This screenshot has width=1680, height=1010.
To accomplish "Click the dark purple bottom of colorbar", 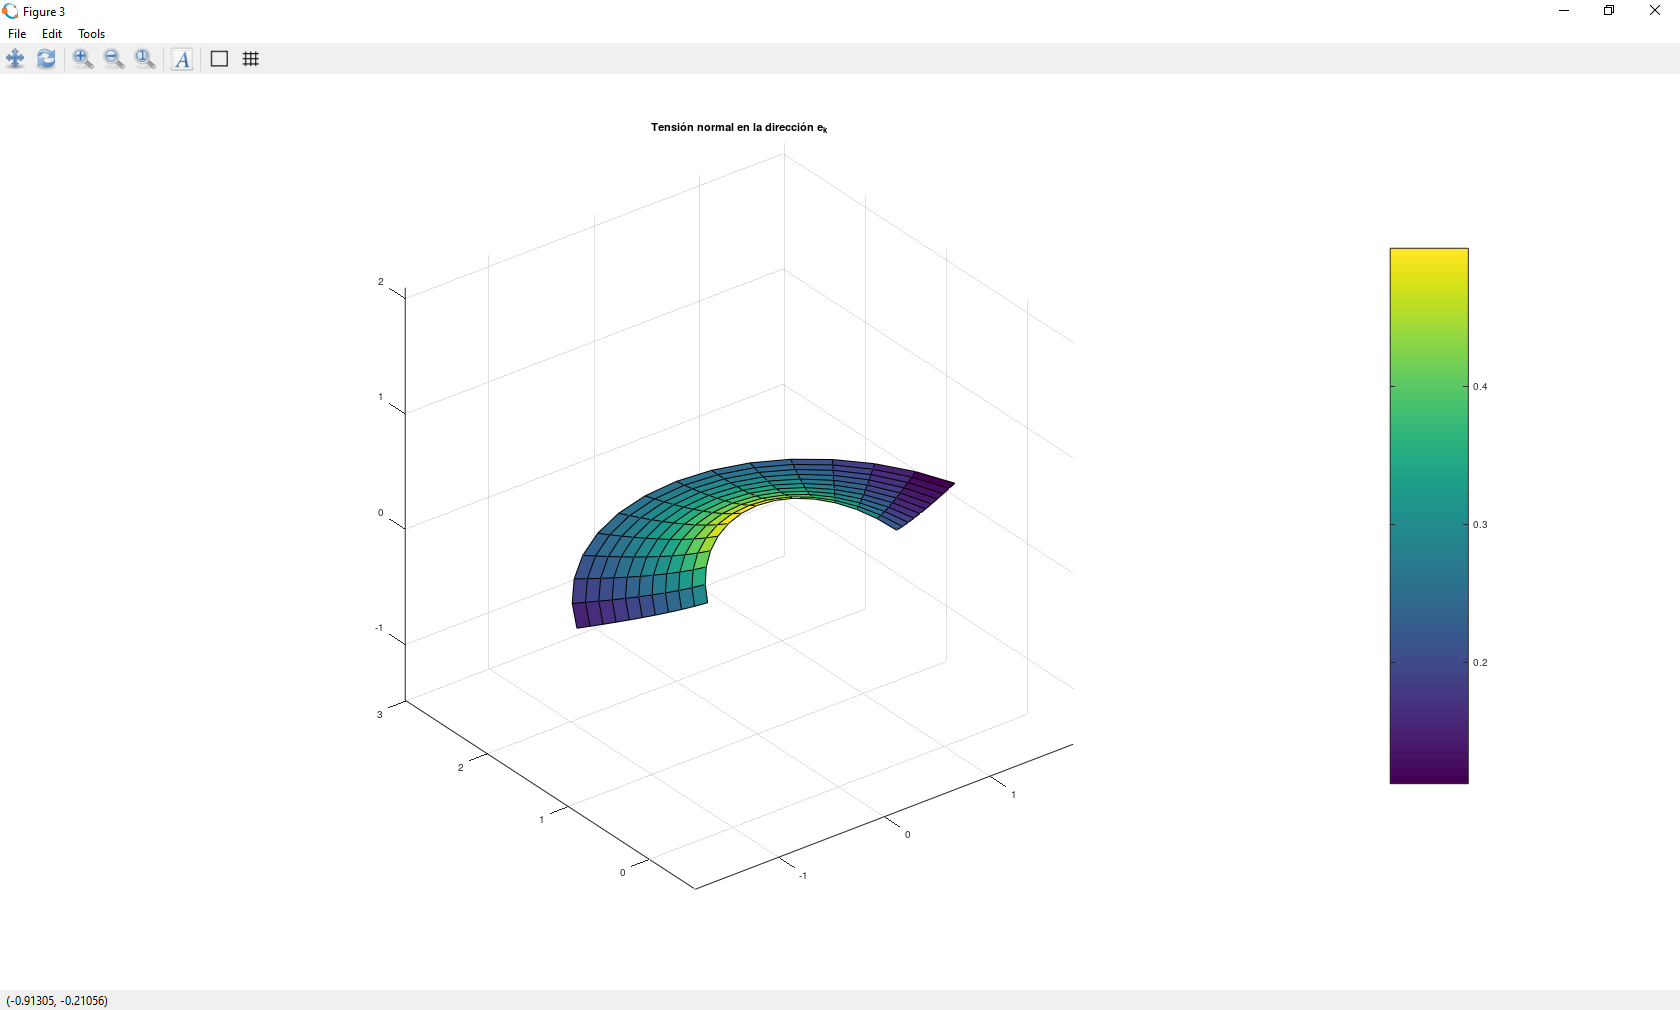I will click(x=1428, y=770).
